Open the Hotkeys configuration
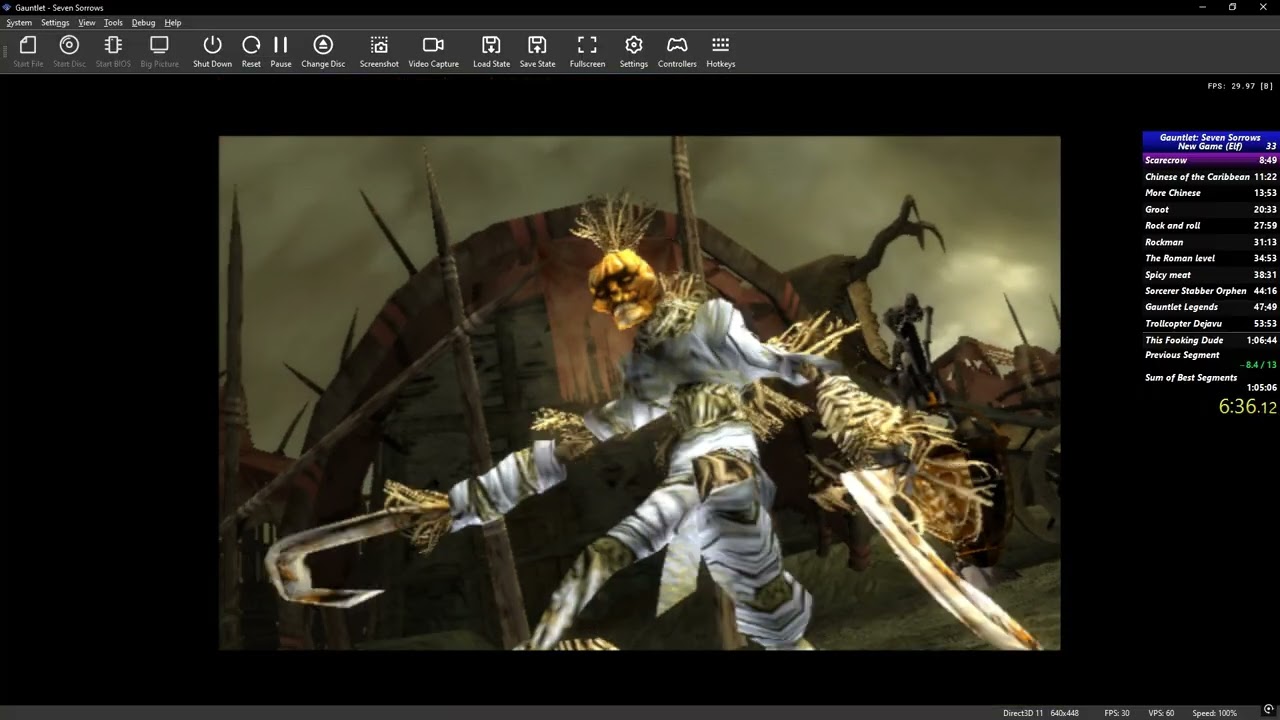 tap(720, 51)
